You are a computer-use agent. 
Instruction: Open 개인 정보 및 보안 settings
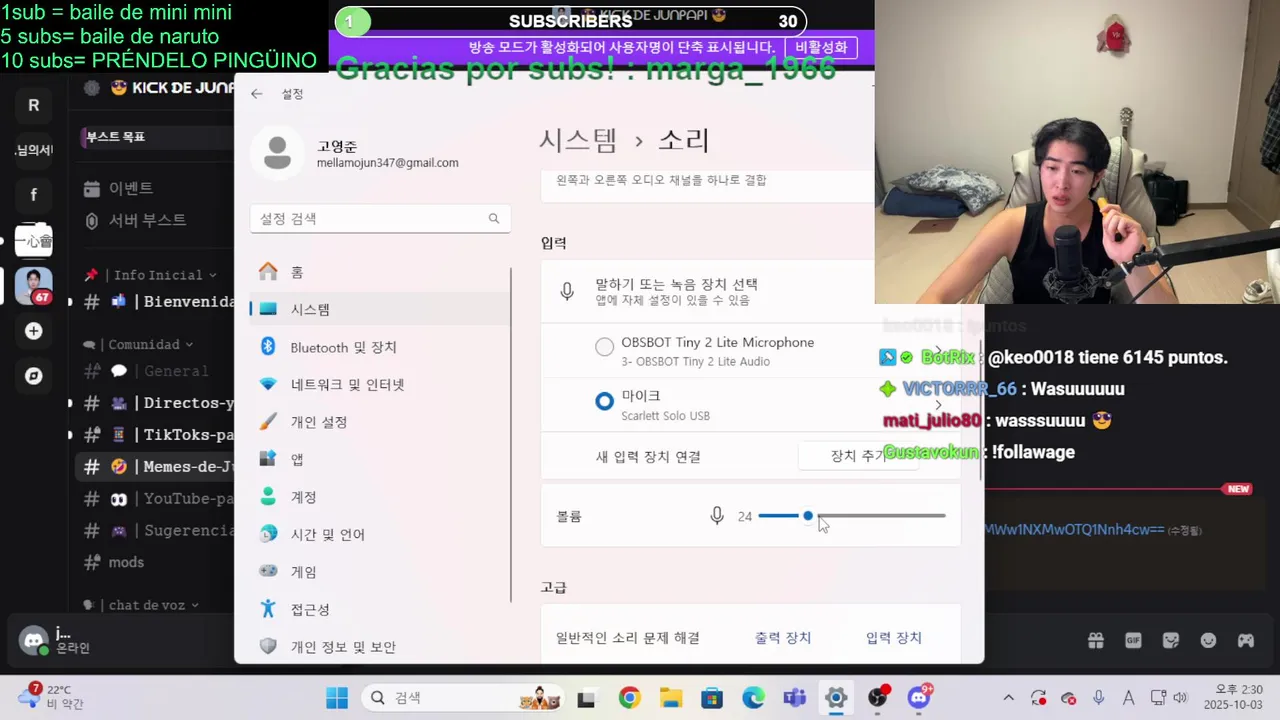tap(380, 647)
